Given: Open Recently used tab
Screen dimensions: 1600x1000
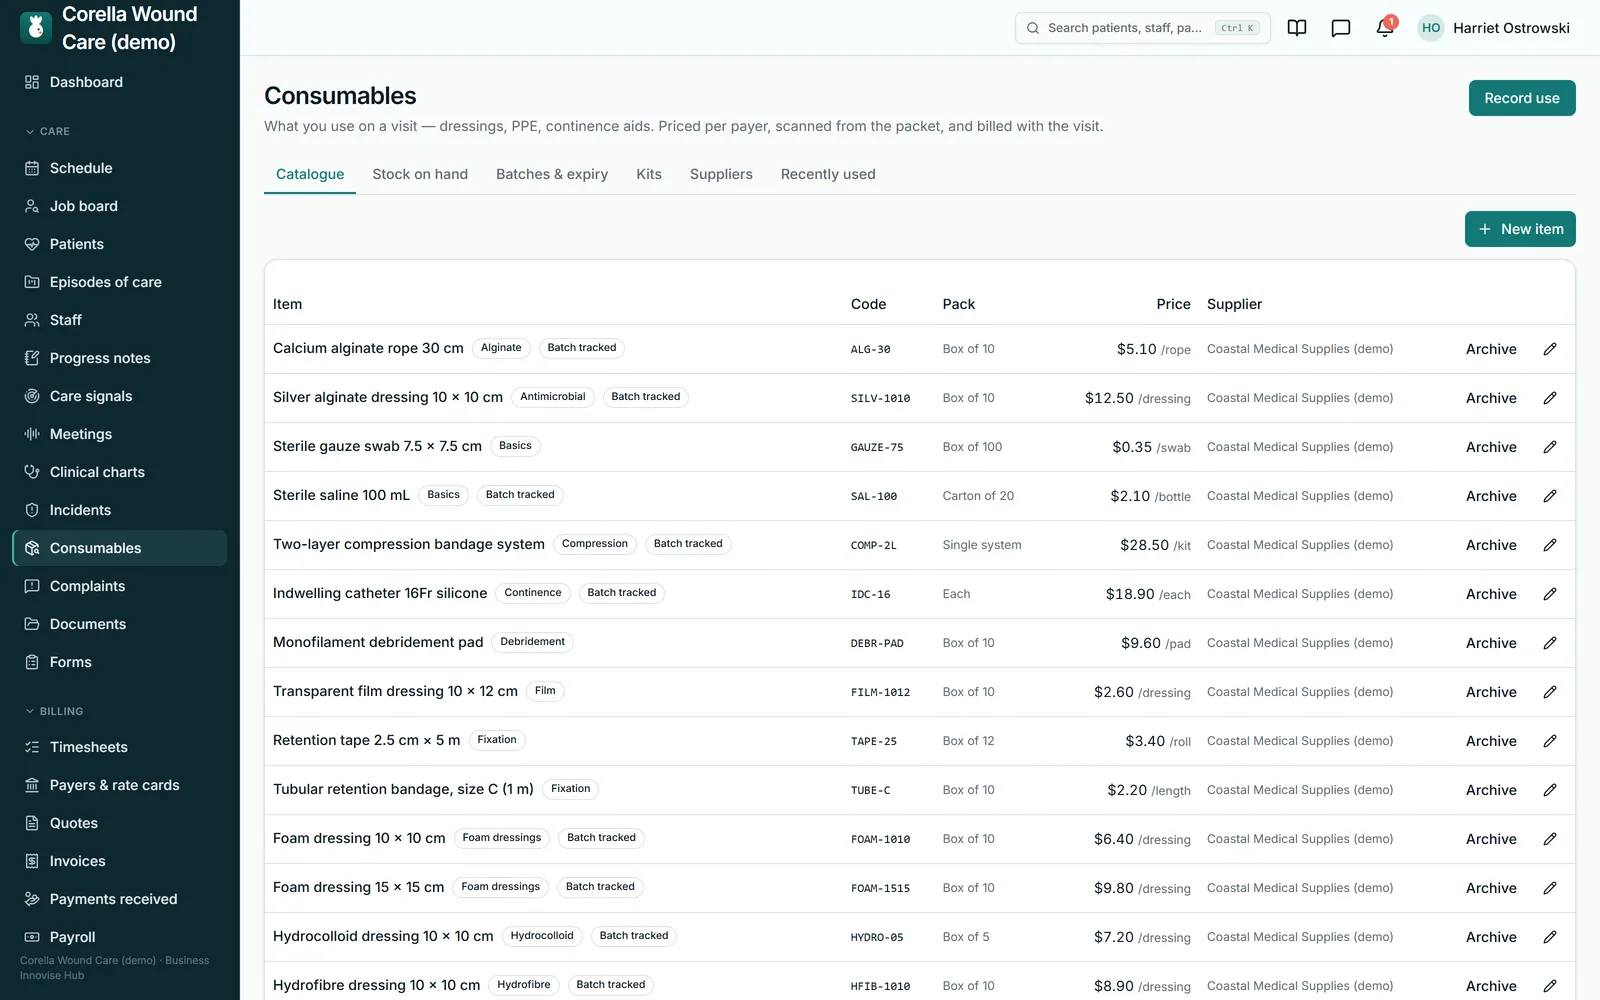Looking at the screenshot, I should click(x=828, y=174).
